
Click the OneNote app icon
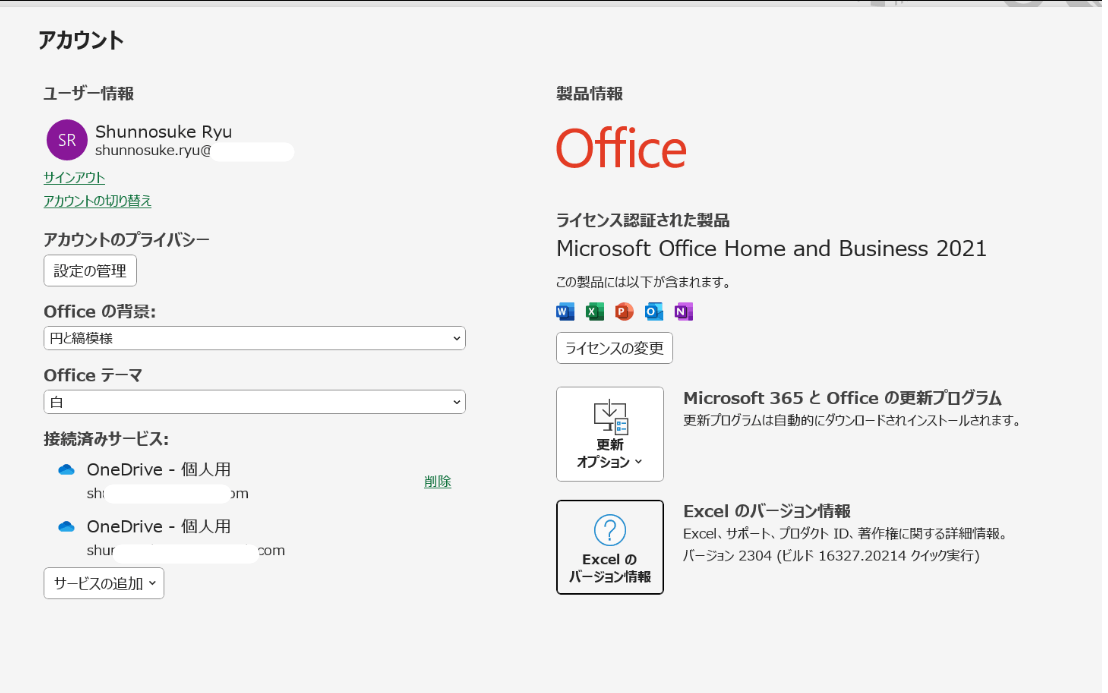point(683,312)
